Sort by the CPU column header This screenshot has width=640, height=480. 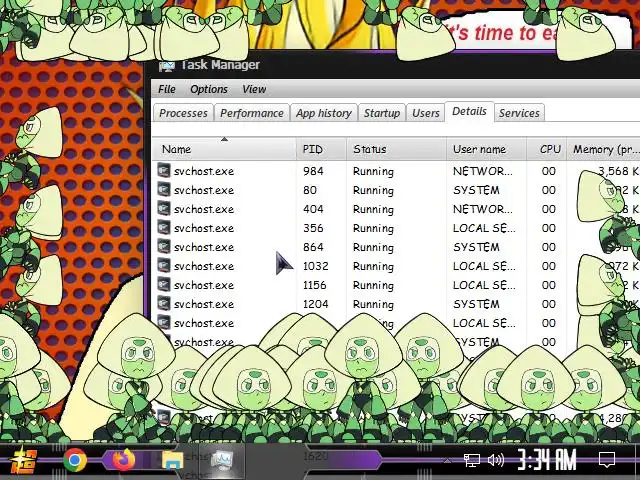tap(547, 149)
